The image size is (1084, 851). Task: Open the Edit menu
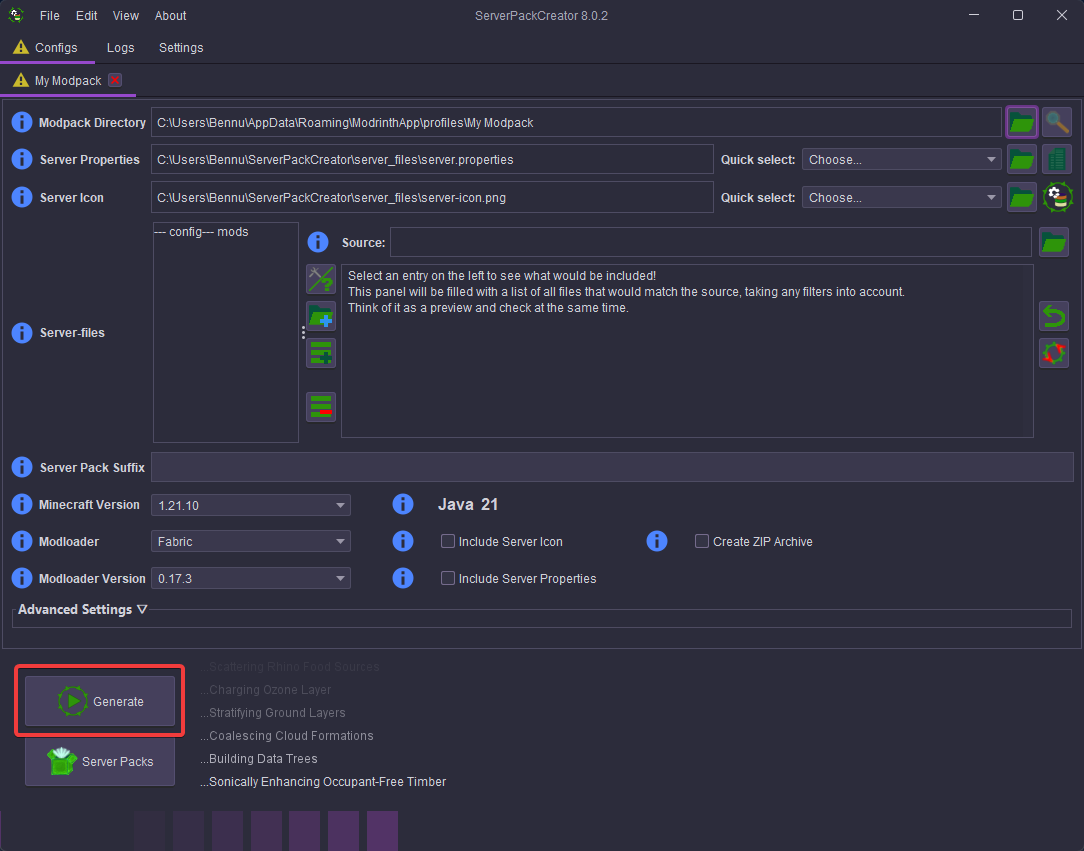click(86, 15)
